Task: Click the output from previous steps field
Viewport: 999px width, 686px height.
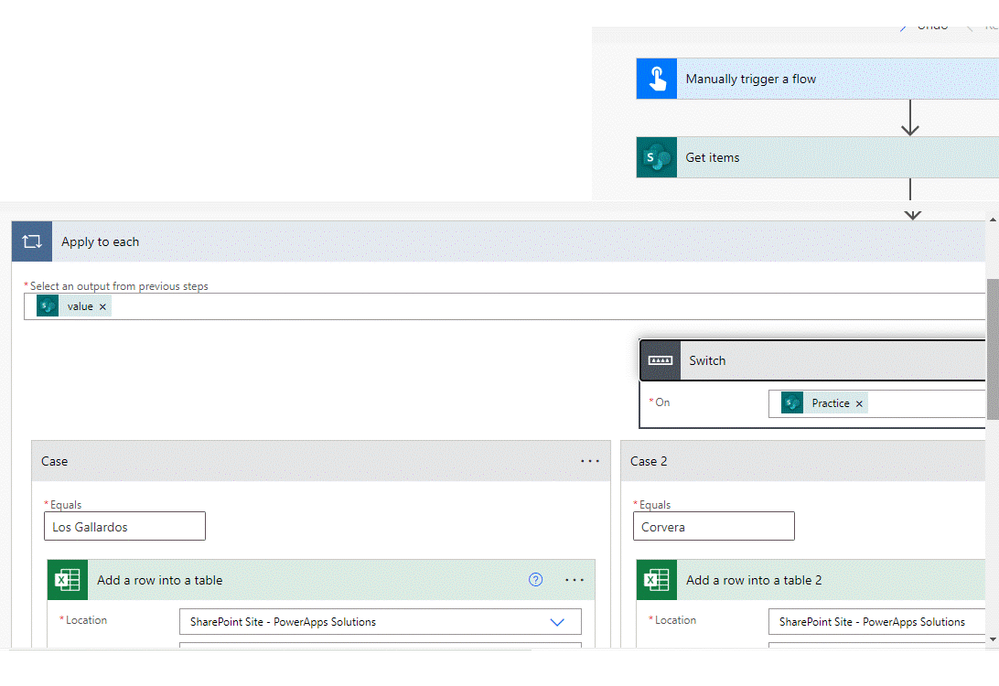Action: [x=505, y=306]
